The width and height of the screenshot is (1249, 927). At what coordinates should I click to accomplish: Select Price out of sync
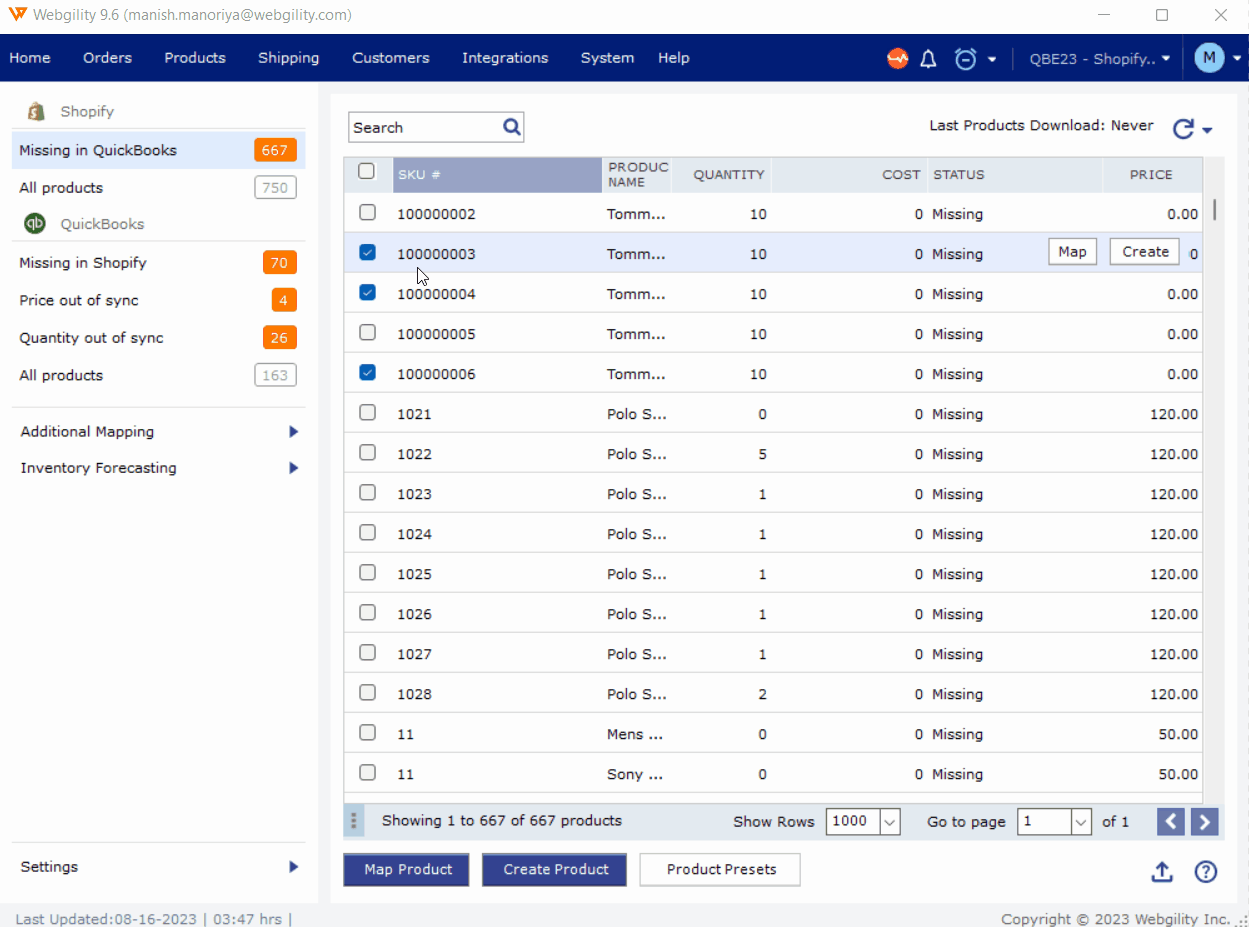tap(158, 300)
